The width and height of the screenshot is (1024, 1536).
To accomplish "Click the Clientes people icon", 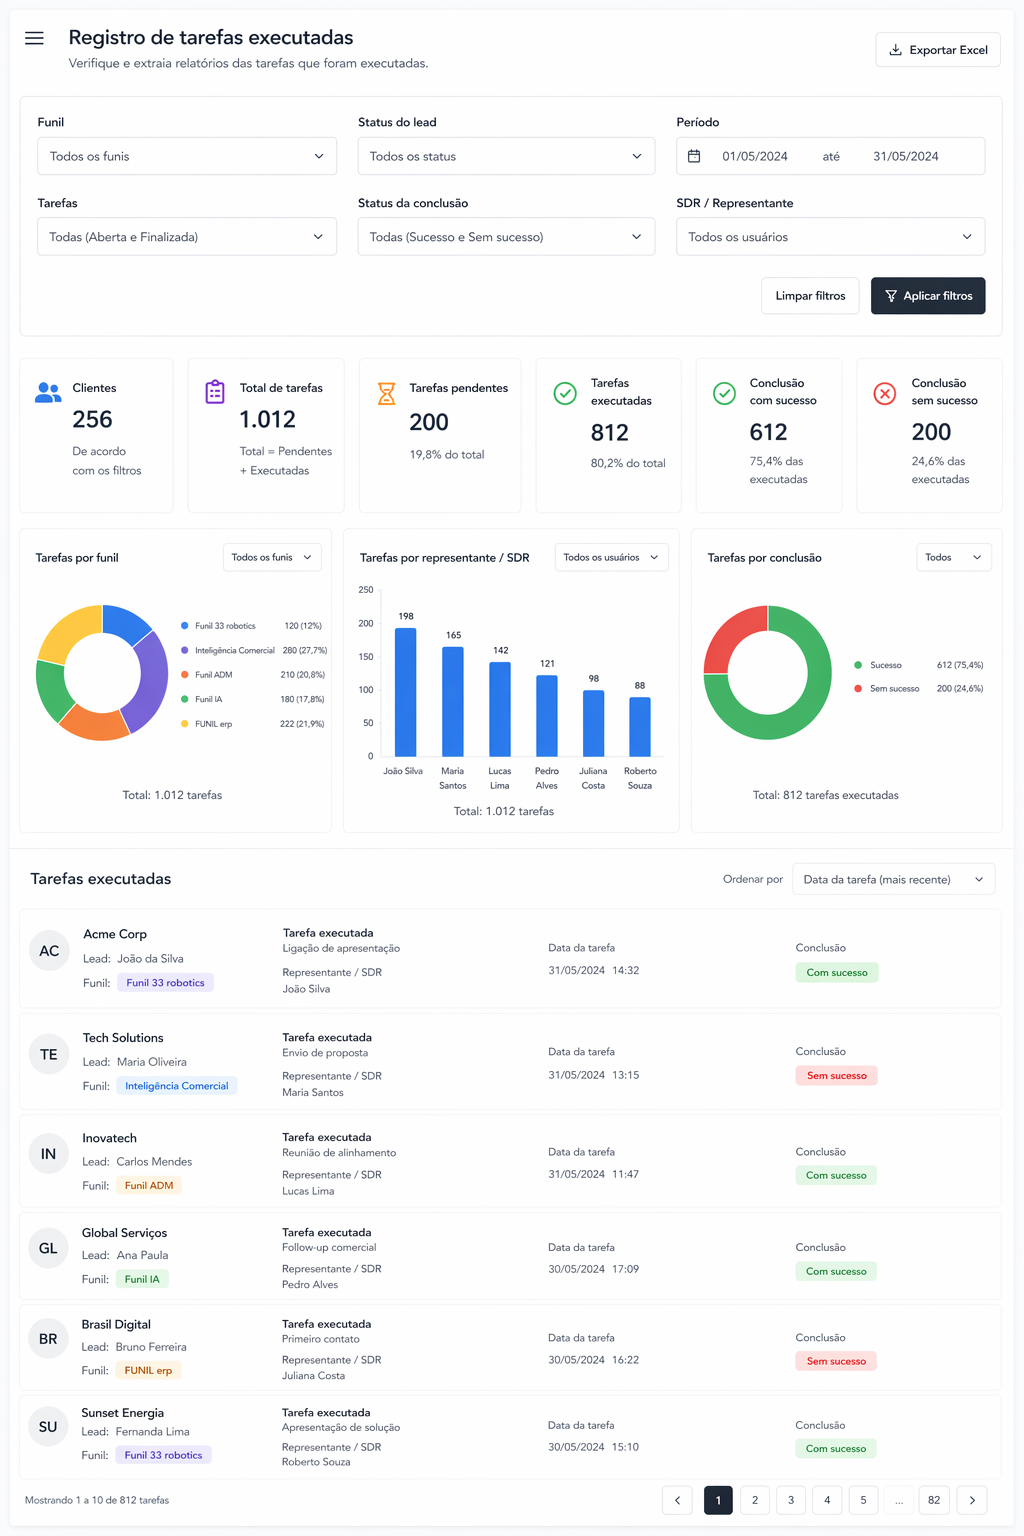I will 48,392.
